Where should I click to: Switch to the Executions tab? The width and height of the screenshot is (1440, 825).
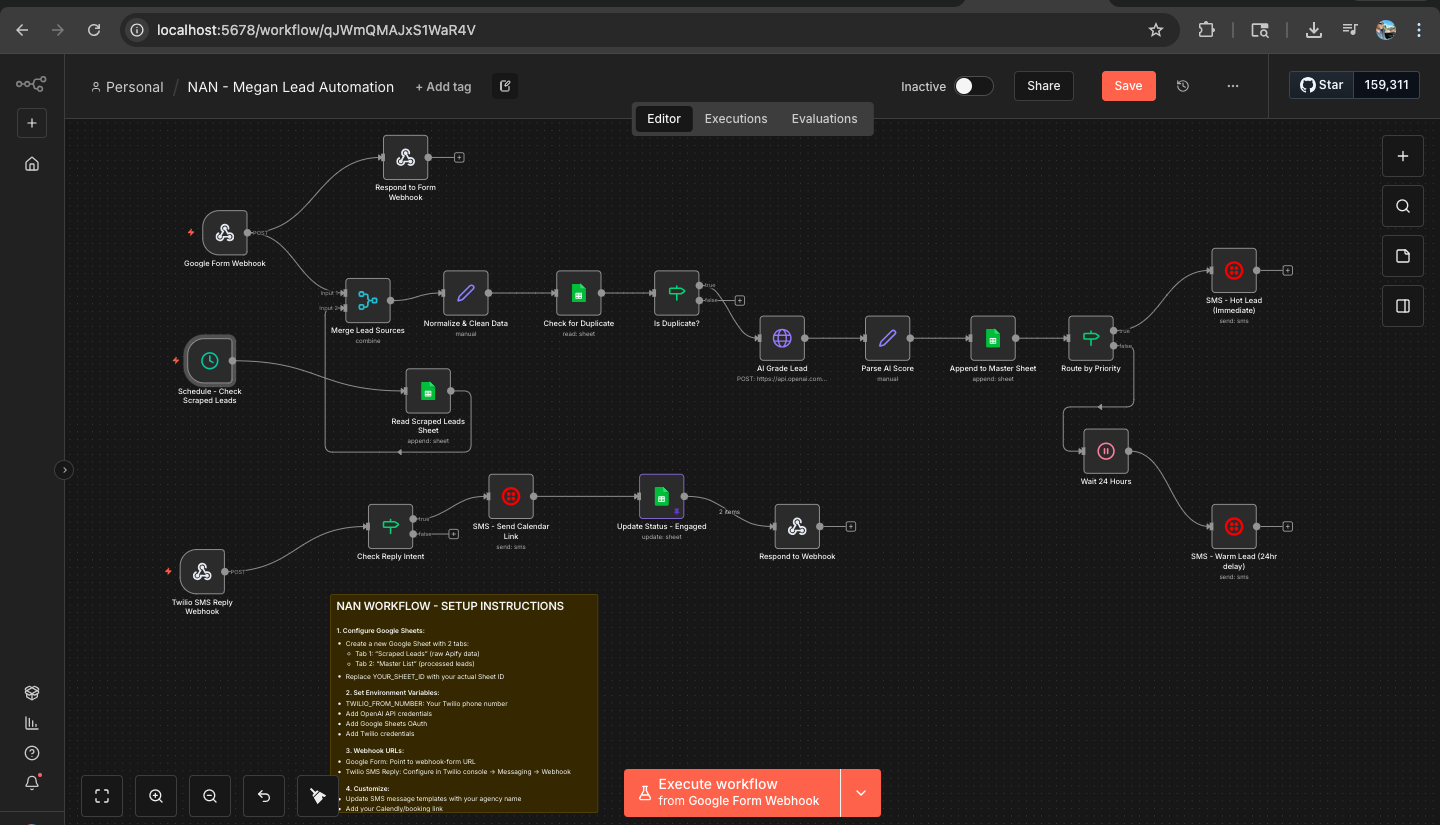click(x=736, y=118)
